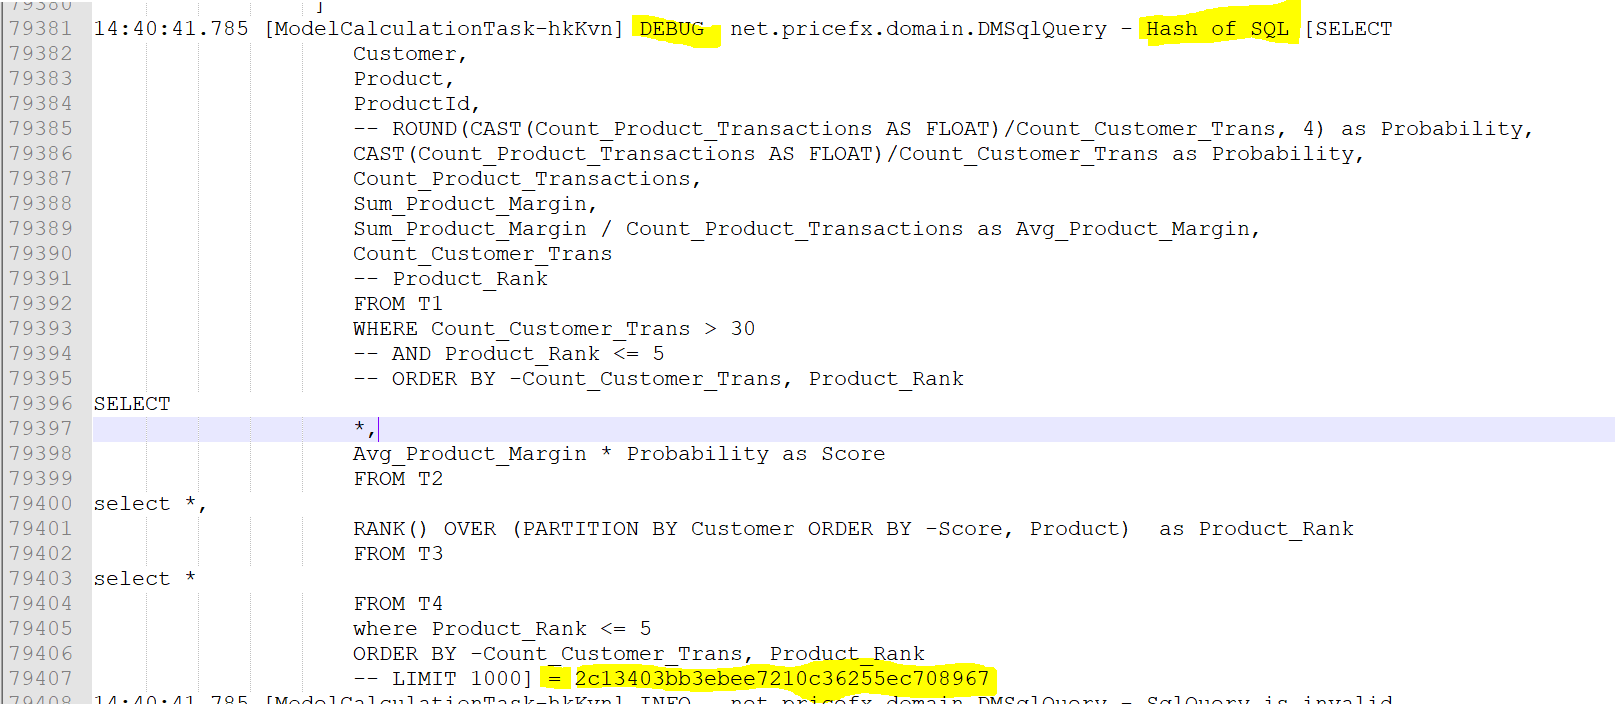
Task: Click the timestamp 14:40:41.785 on line 79381
Action: pos(171,29)
